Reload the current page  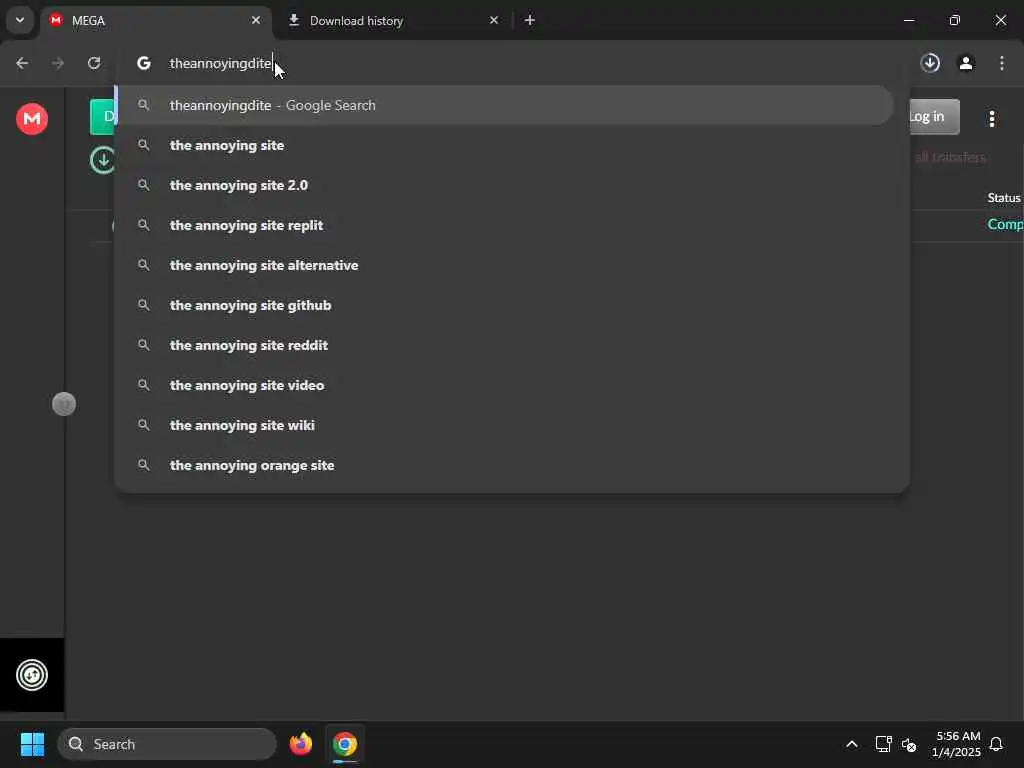pyautogui.click(x=94, y=63)
